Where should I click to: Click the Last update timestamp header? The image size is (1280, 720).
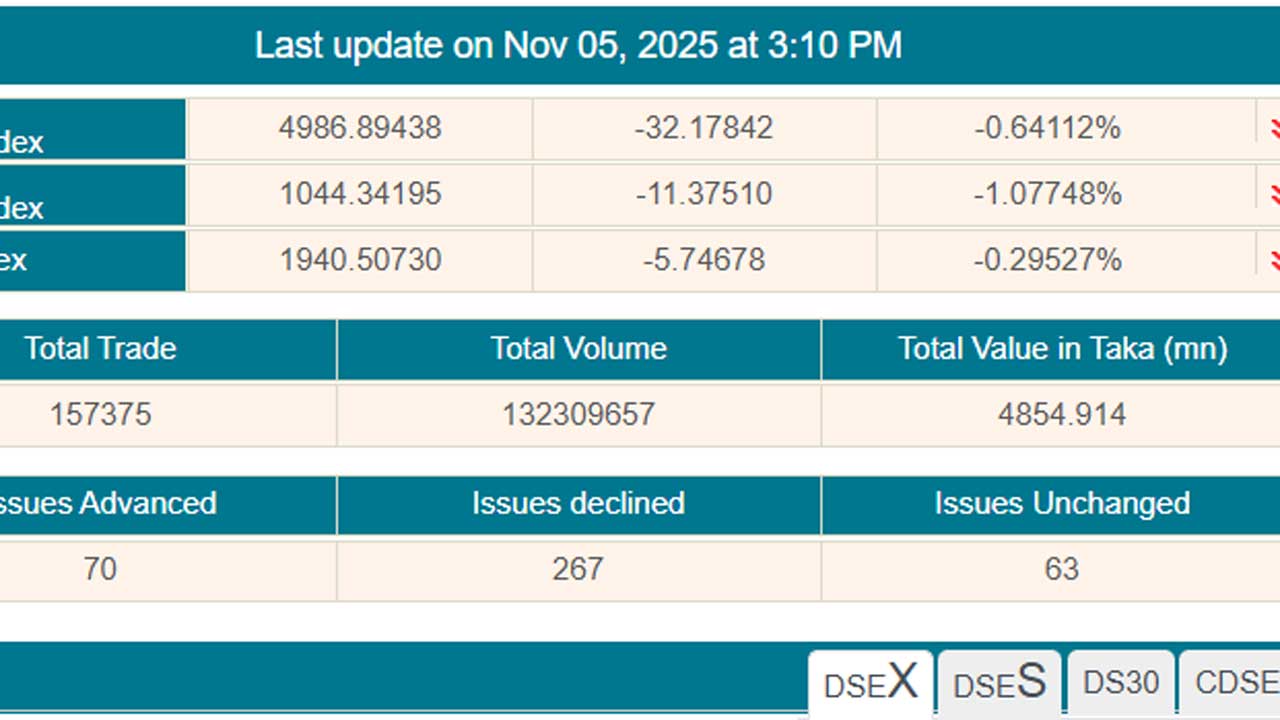coord(578,45)
